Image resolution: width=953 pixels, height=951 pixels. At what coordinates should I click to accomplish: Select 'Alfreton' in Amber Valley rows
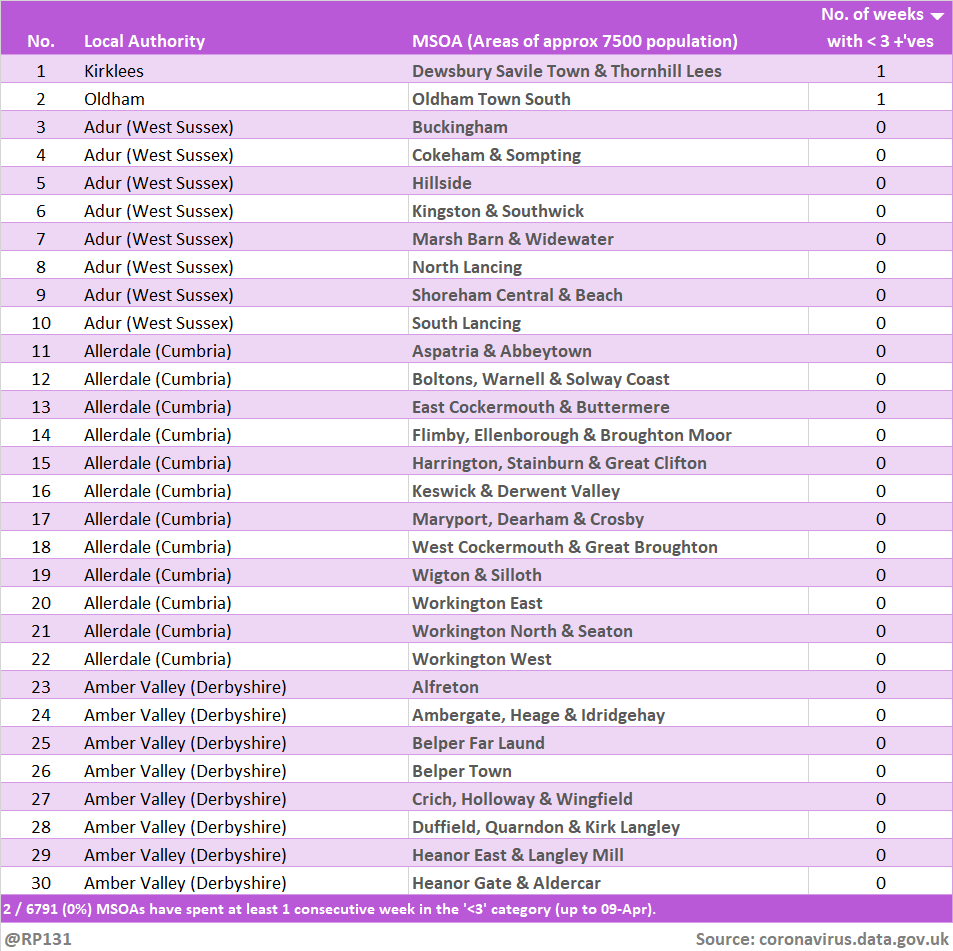(445, 687)
